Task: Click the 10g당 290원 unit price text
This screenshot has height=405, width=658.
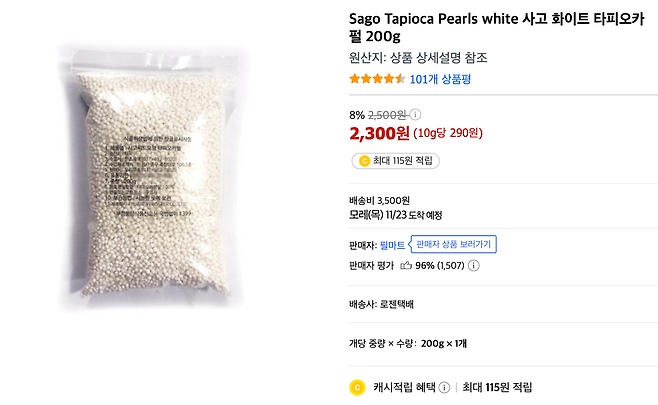Action: [x=448, y=133]
